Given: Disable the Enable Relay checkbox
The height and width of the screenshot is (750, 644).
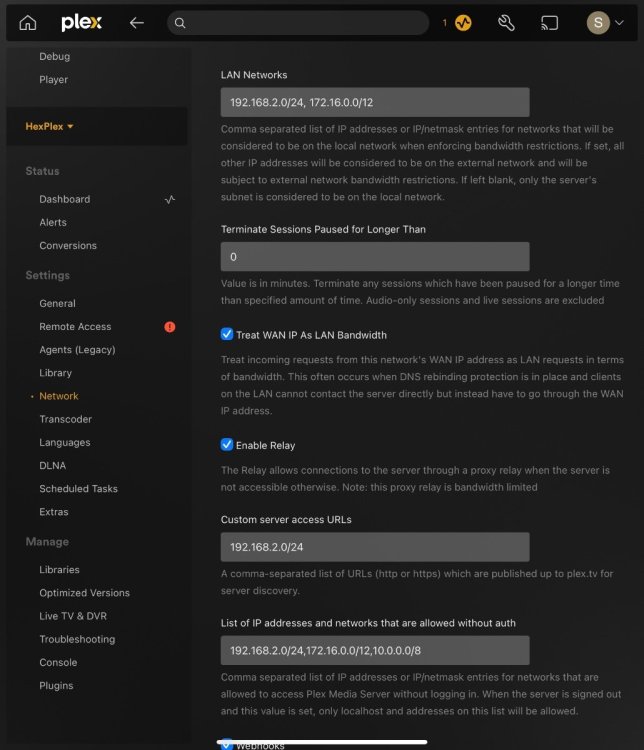Looking at the screenshot, I should (226, 445).
